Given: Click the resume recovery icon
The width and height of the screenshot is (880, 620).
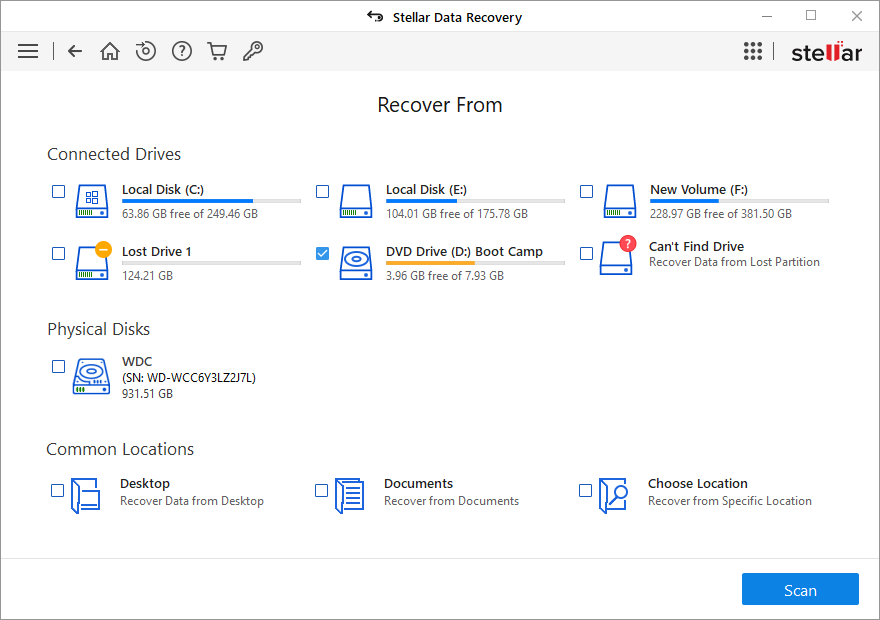Looking at the screenshot, I should pyautogui.click(x=146, y=51).
